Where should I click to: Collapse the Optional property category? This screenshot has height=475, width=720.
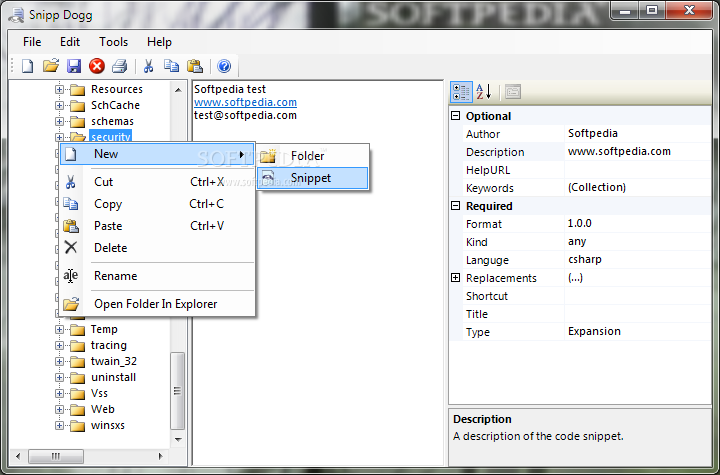click(456, 116)
